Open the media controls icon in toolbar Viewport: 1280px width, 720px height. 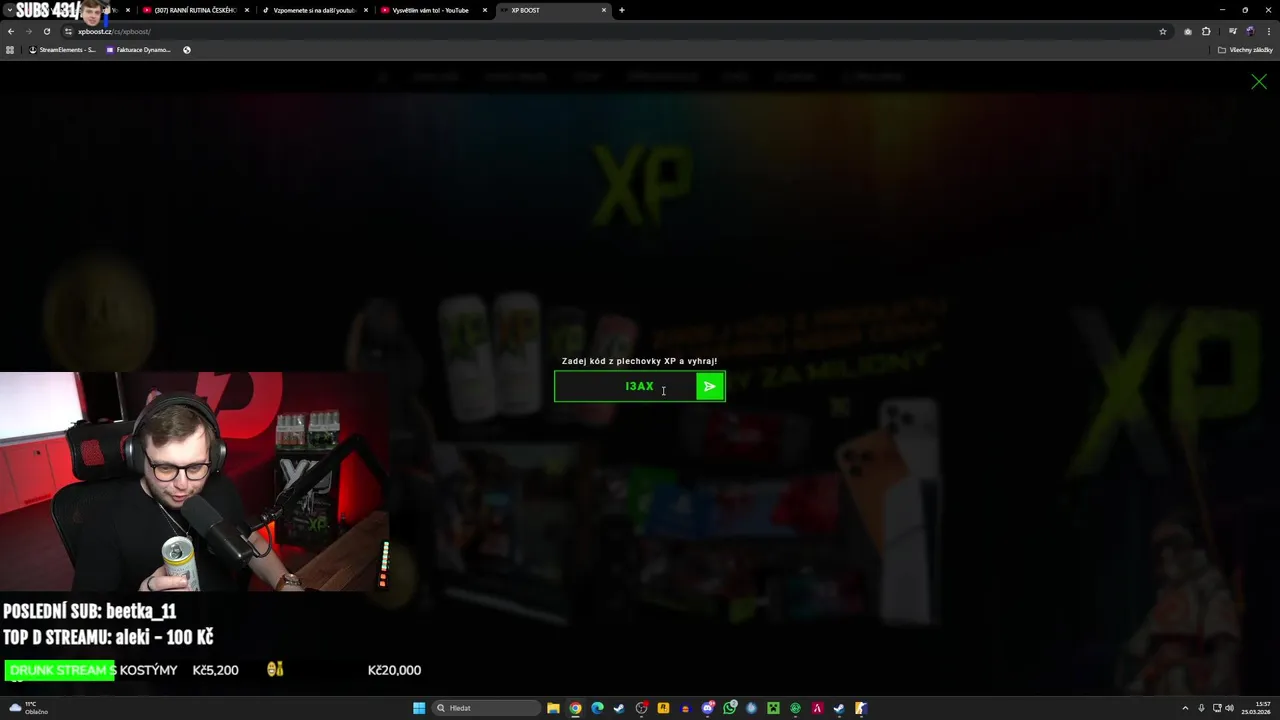1232,31
